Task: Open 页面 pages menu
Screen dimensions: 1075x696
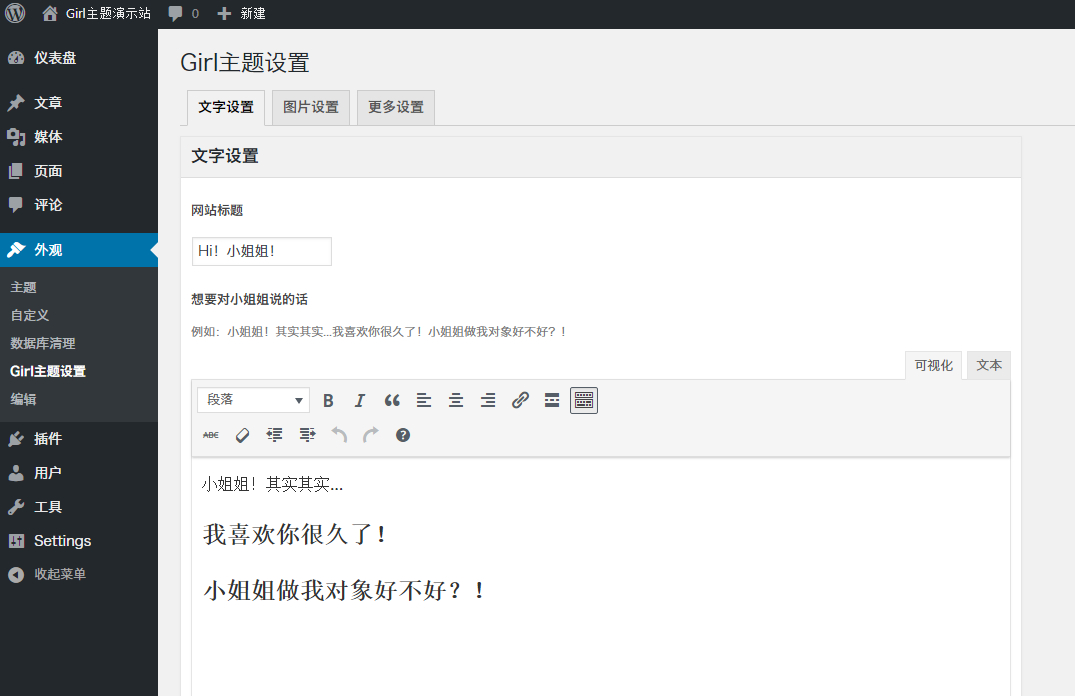Action: click(x=79, y=171)
